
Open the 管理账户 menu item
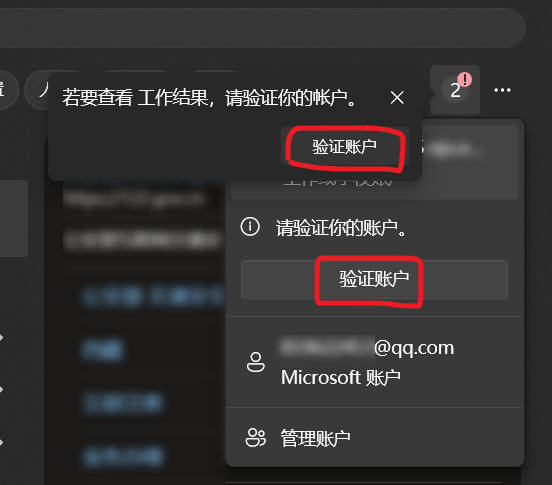(x=375, y=438)
